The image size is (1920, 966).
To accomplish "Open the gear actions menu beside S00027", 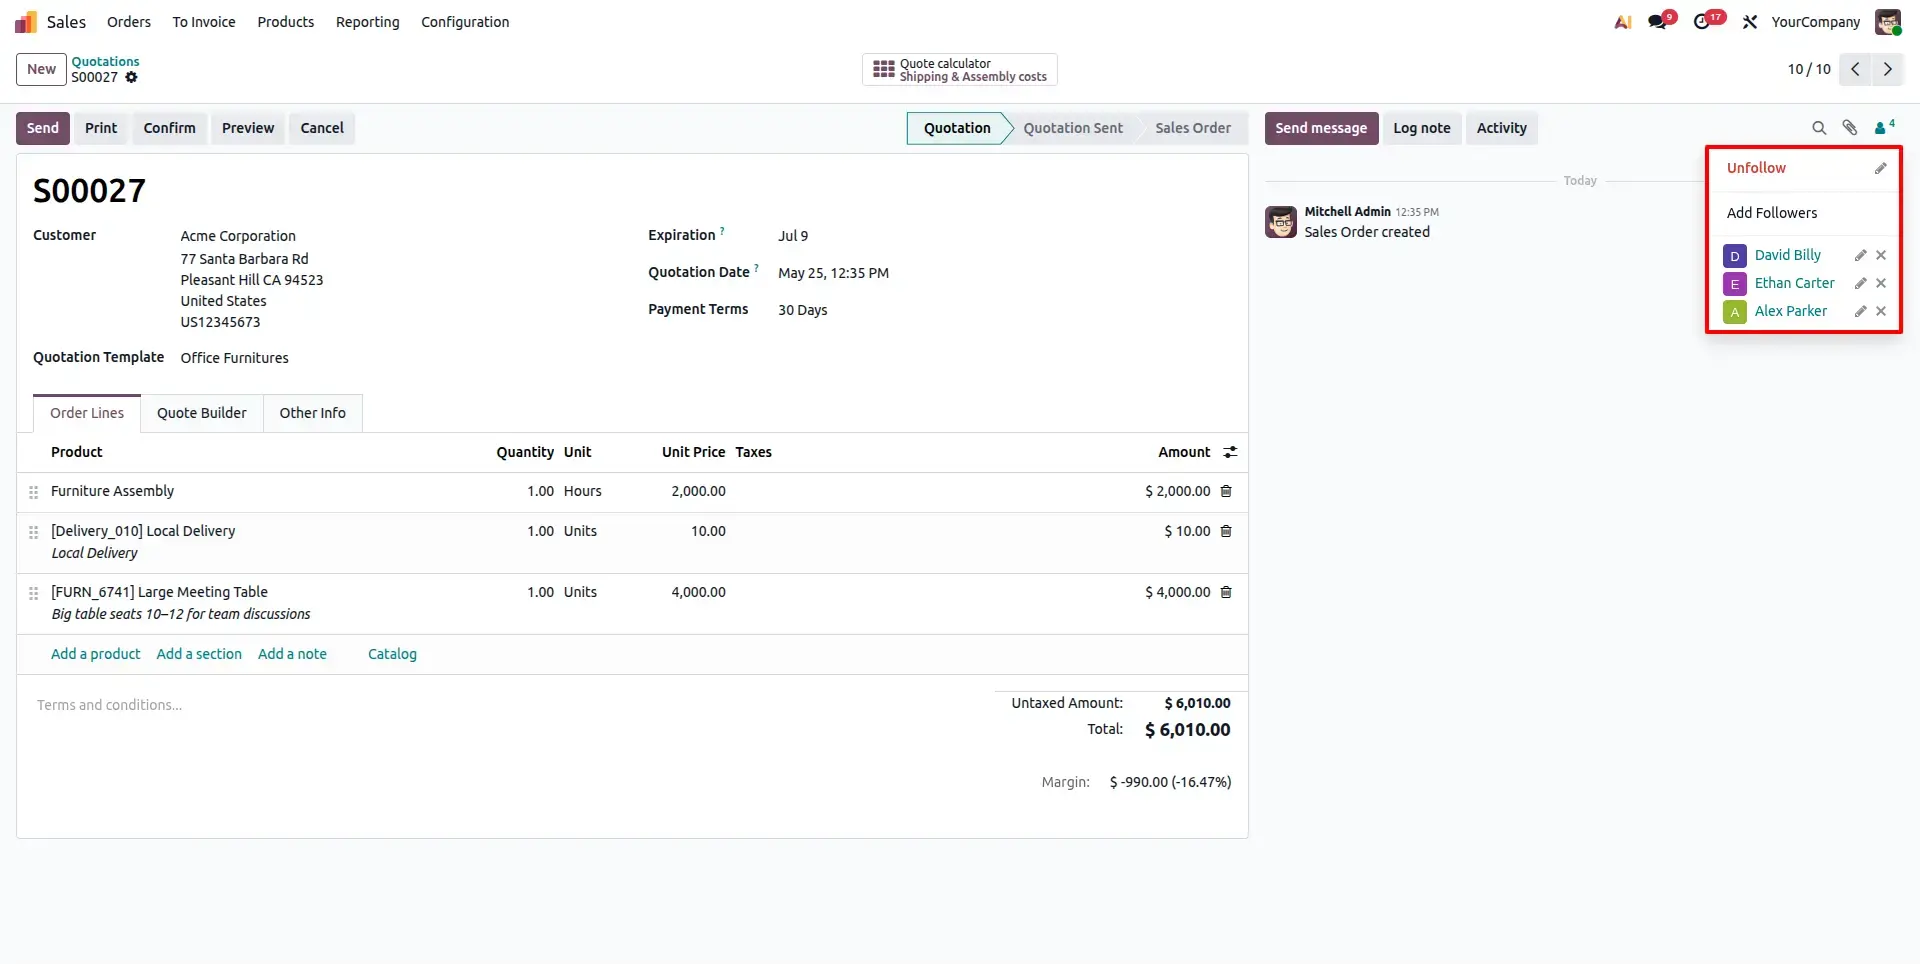I will tap(131, 77).
